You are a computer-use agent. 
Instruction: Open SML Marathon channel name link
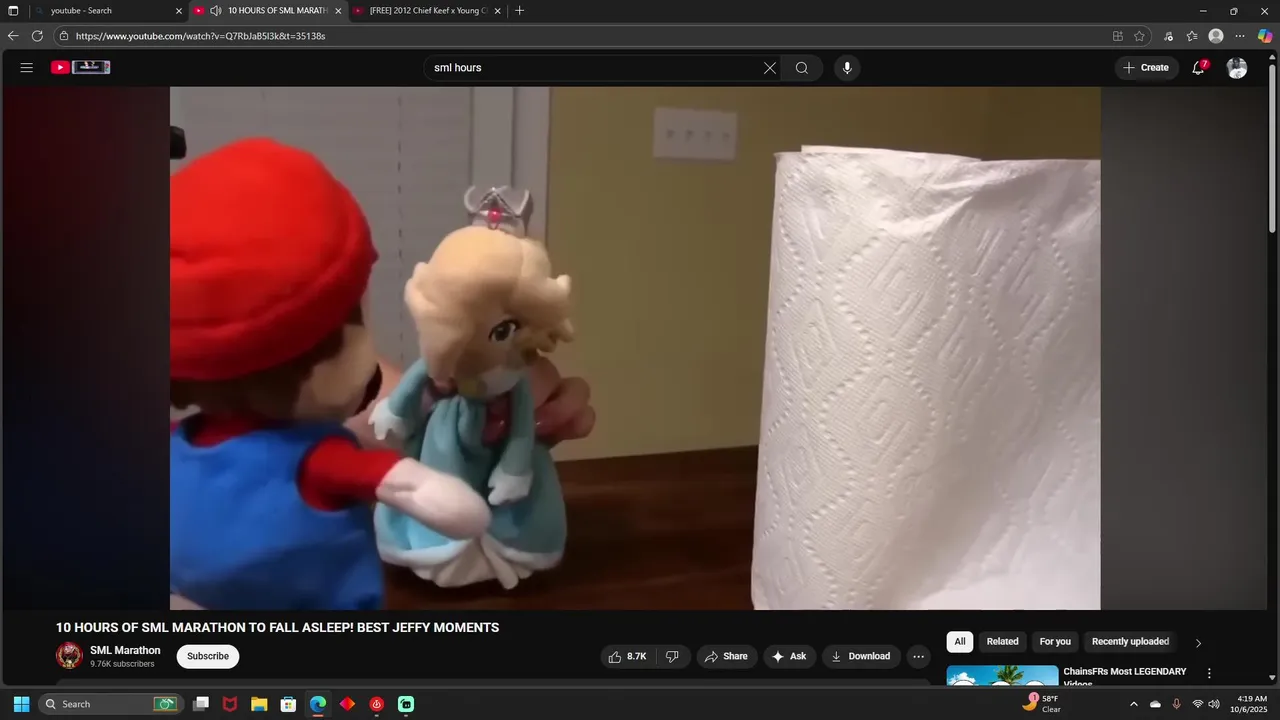point(125,650)
